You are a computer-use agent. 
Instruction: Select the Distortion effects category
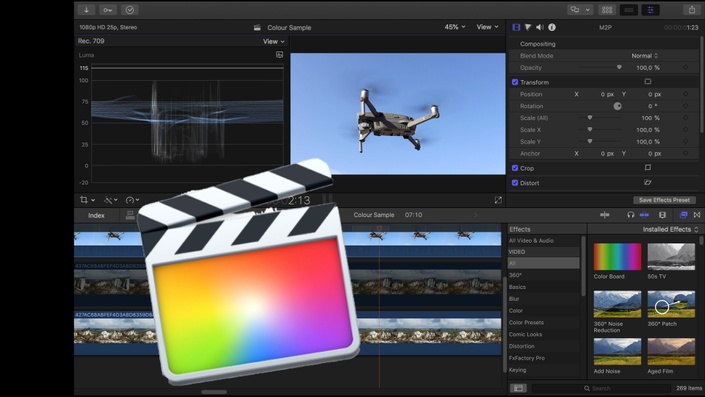coord(544,346)
